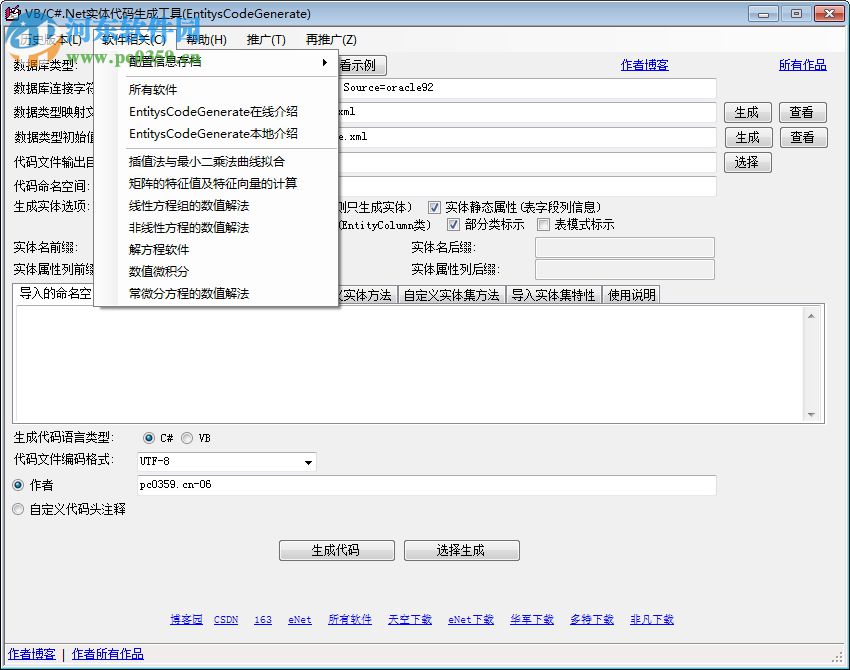Click the application icon in the title bar
The width and height of the screenshot is (850, 670).
[14, 13]
